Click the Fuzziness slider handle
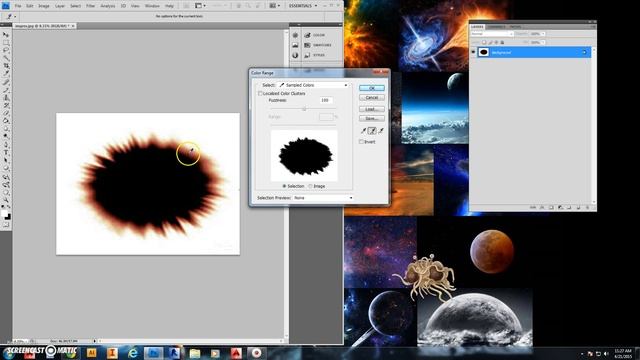 (x=304, y=109)
